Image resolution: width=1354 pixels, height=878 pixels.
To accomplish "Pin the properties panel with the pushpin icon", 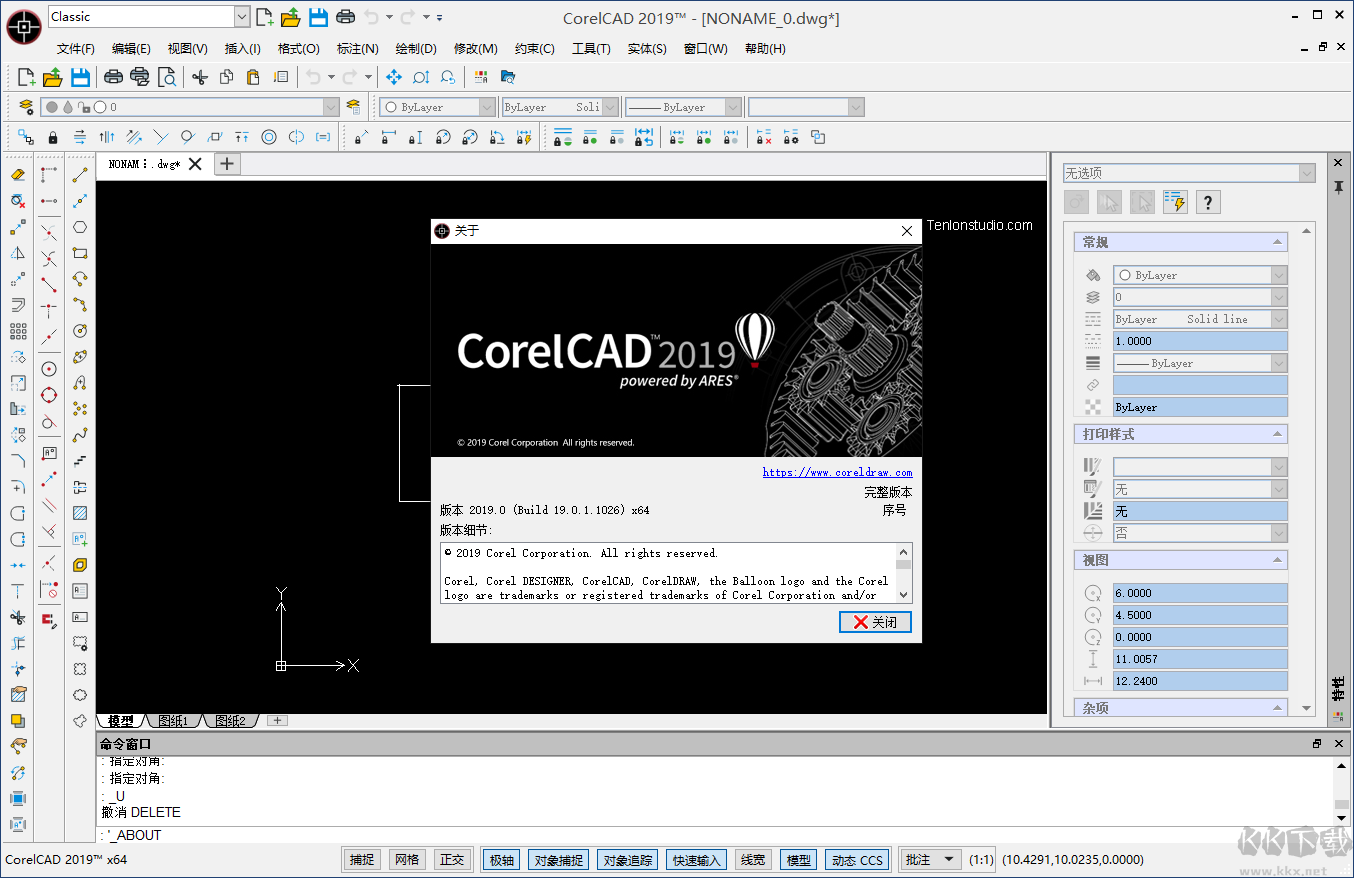I will click(1338, 187).
